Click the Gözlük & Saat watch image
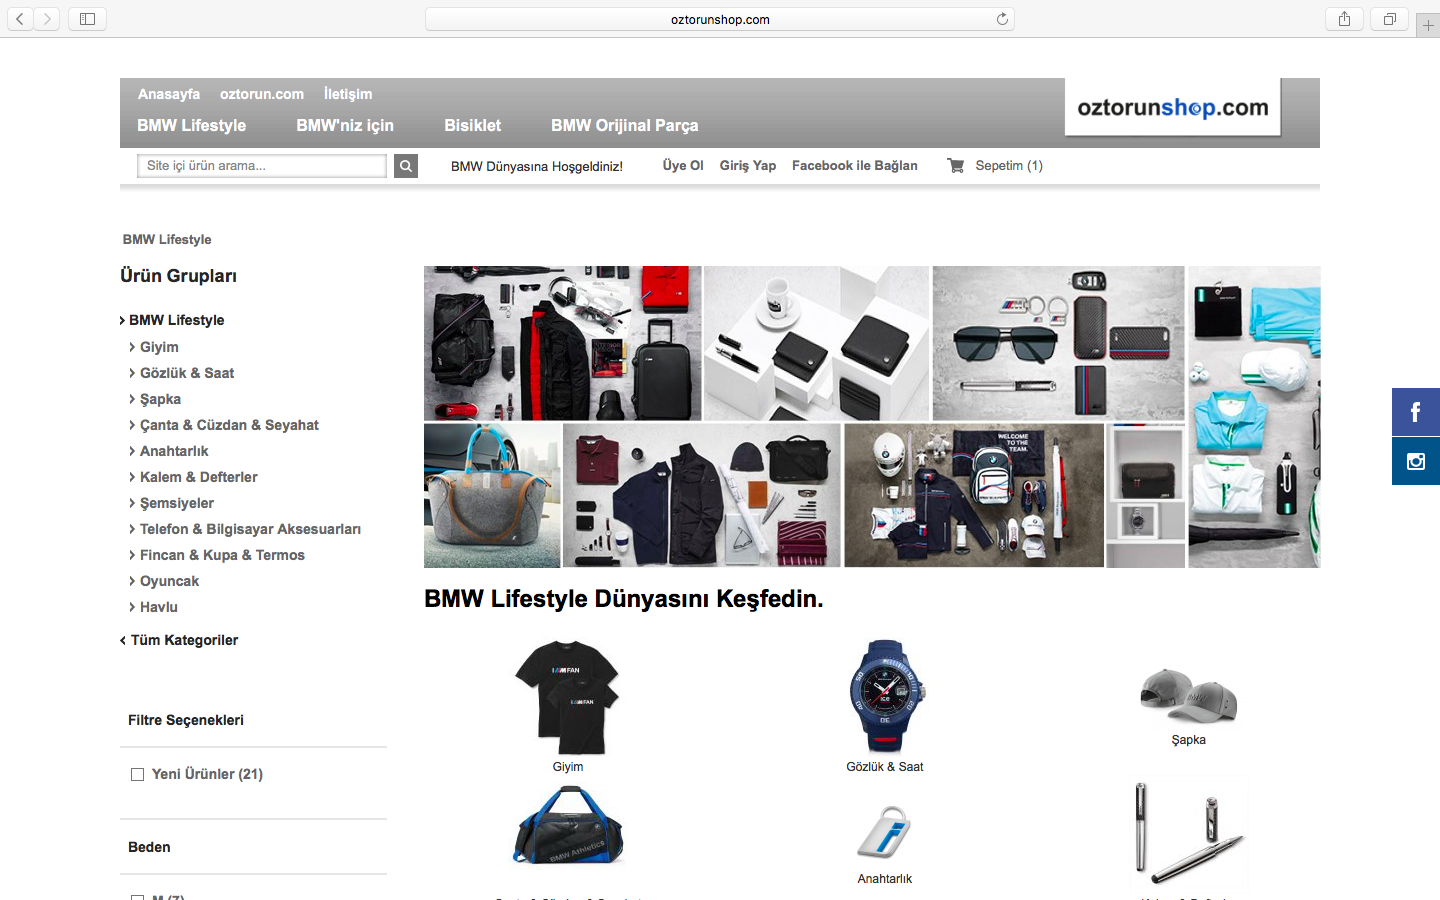This screenshot has height=900, width=1440. point(886,696)
